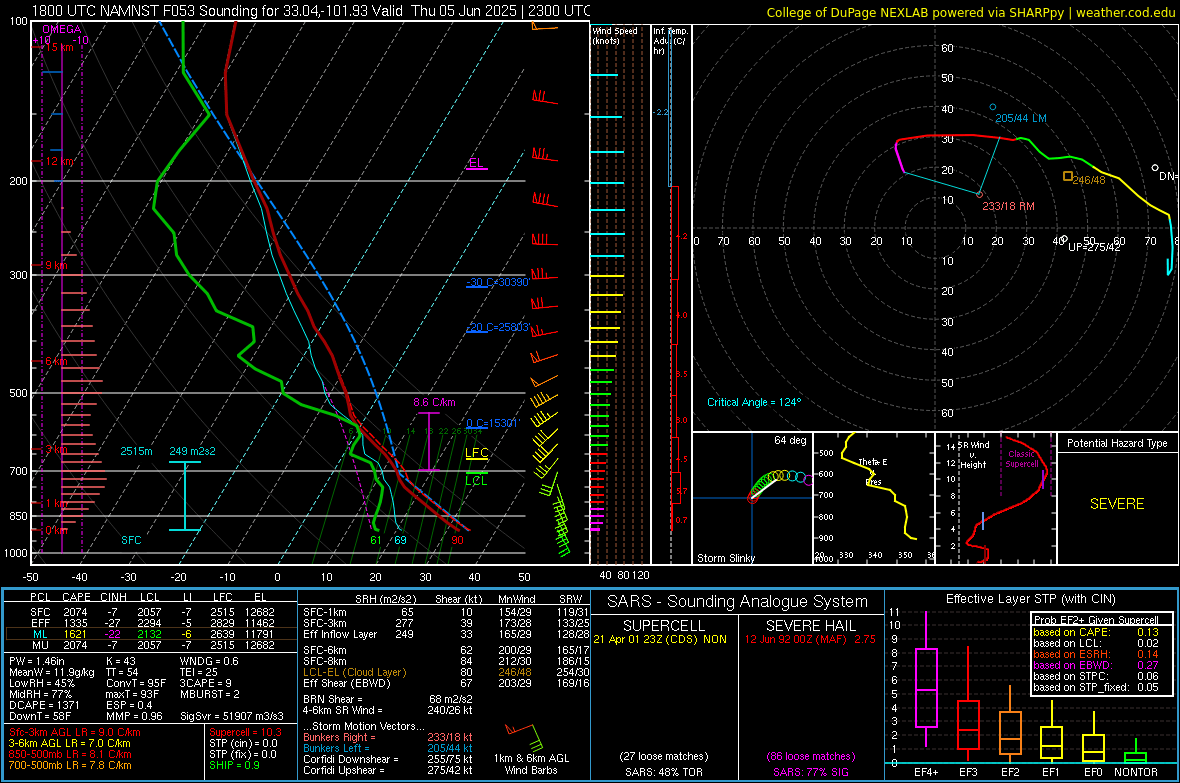Click the 8.6 C/km lapse rate annotation
Screen dimensions: 1180x783
click(434, 402)
